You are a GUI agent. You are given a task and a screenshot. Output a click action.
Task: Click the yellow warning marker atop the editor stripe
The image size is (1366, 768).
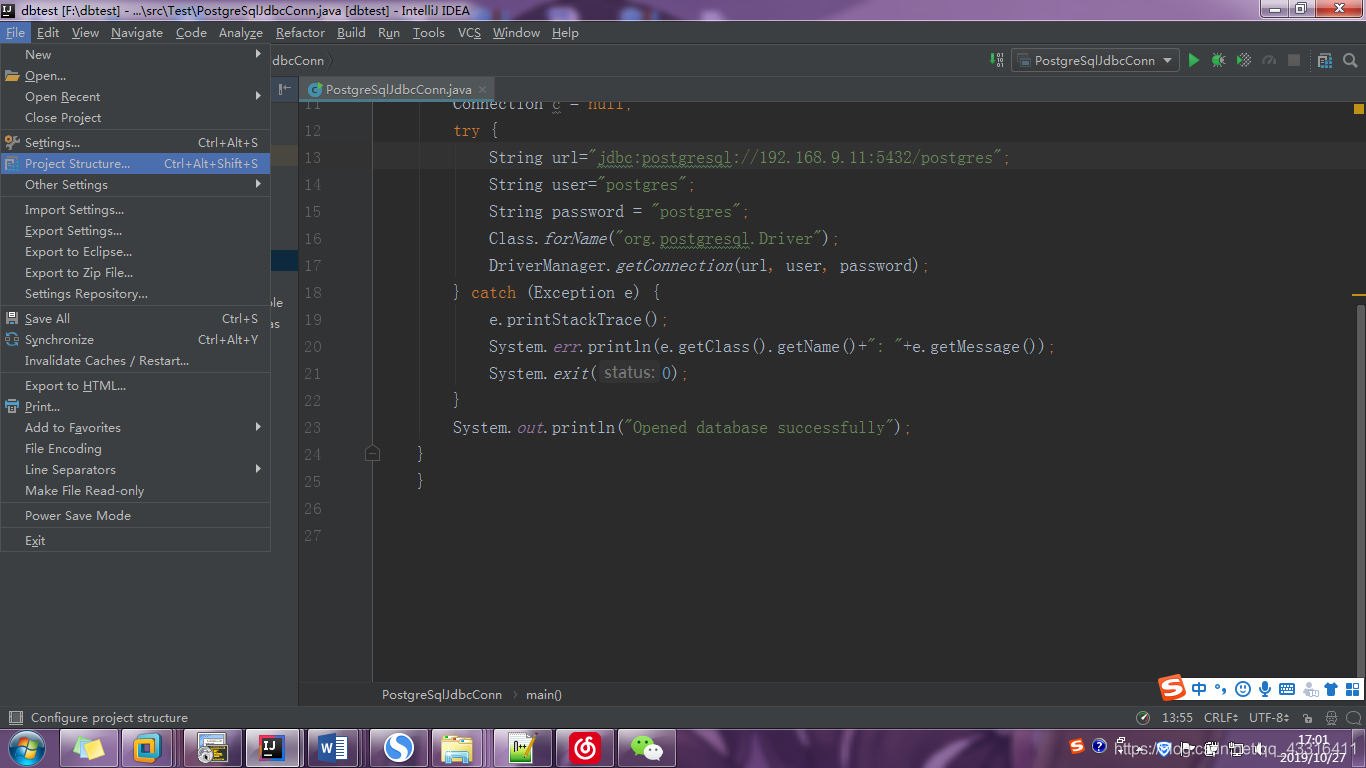click(1359, 108)
